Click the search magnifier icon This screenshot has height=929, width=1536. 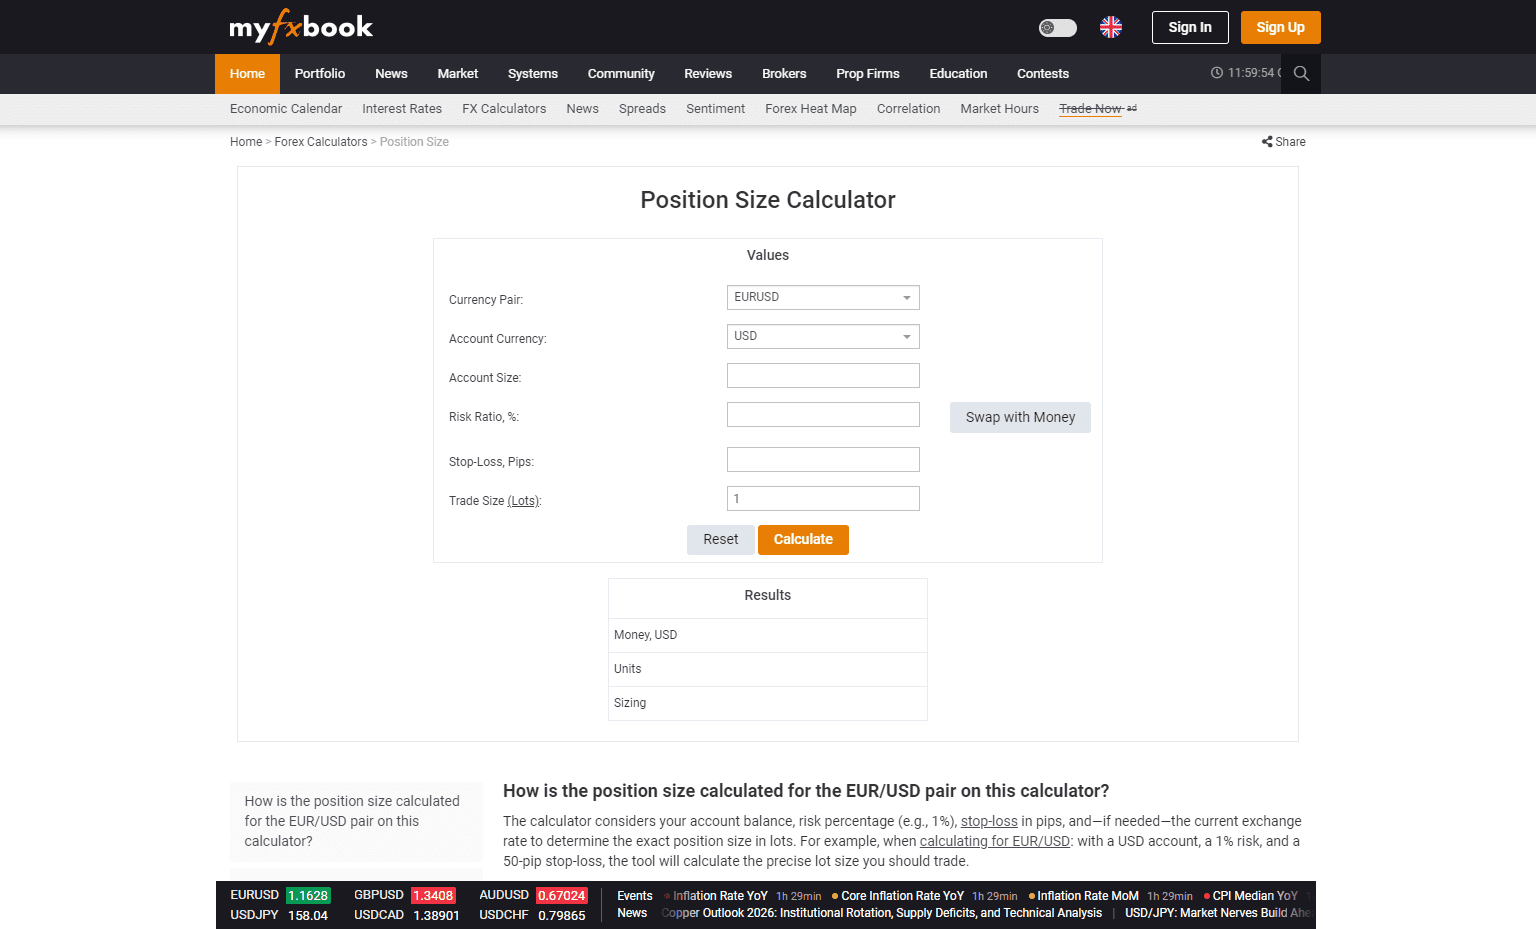1300,73
